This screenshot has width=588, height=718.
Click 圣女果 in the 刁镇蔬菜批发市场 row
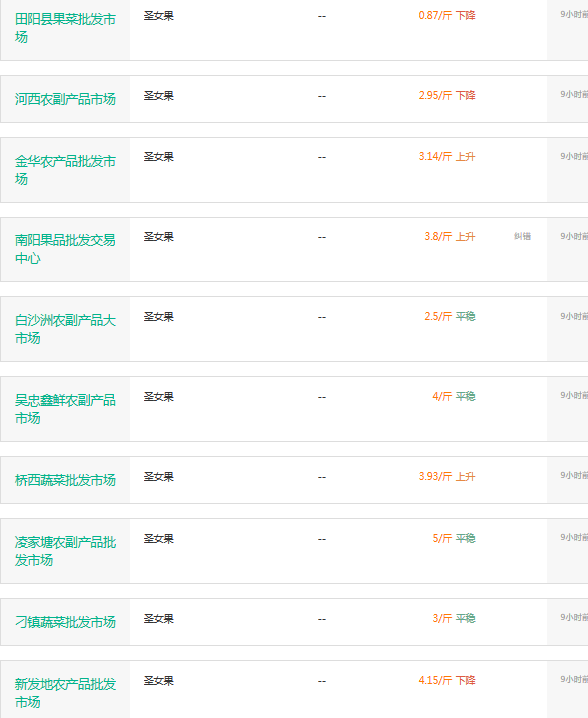[159, 619]
